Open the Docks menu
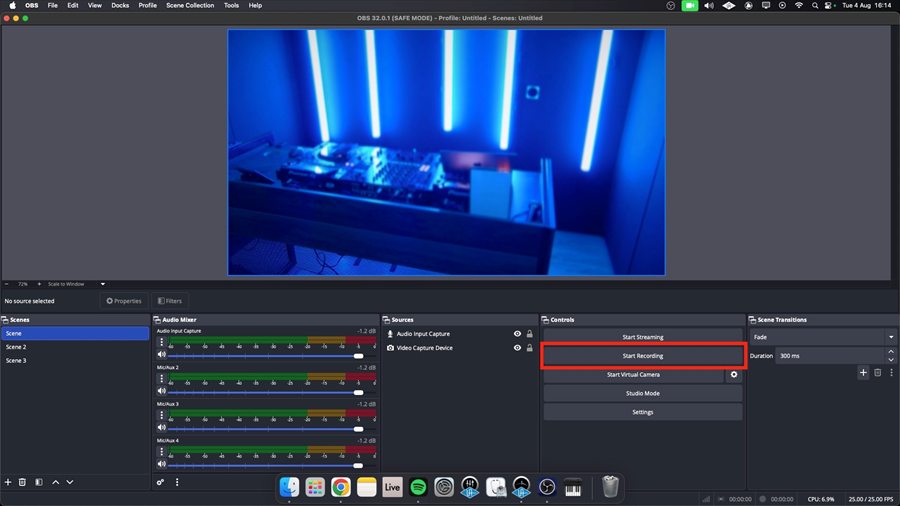Viewport: 900px width, 506px height. [x=120, y=5]
